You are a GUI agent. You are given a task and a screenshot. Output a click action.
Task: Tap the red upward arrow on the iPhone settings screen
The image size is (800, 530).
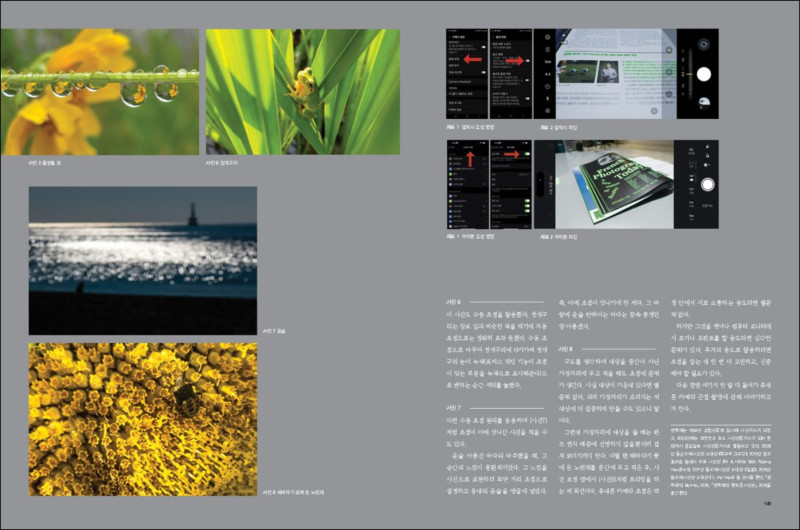tap(469, 160)
